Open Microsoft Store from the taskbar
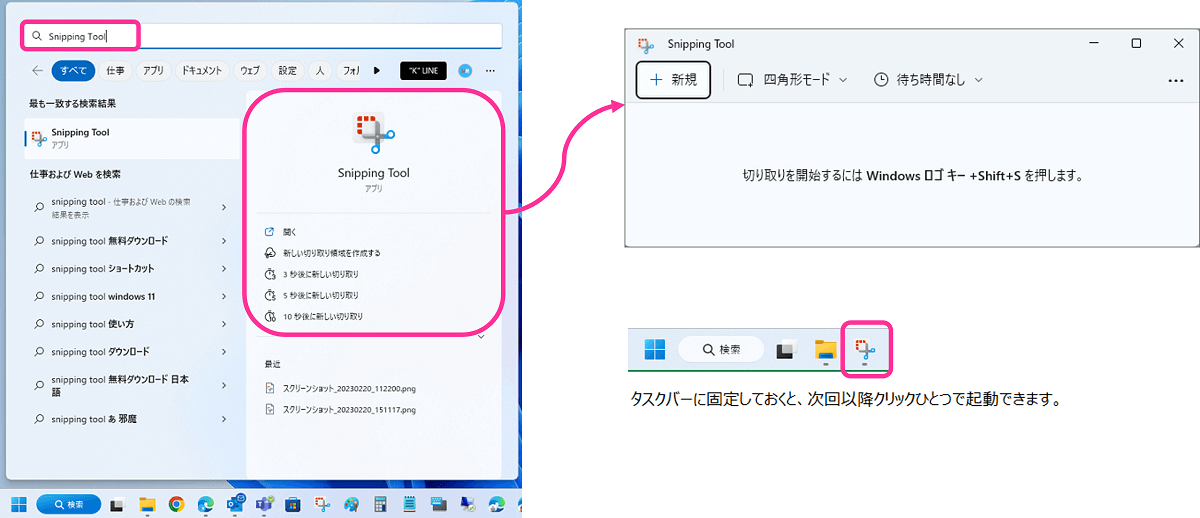 pyautogui.click(x=293, y=504)
